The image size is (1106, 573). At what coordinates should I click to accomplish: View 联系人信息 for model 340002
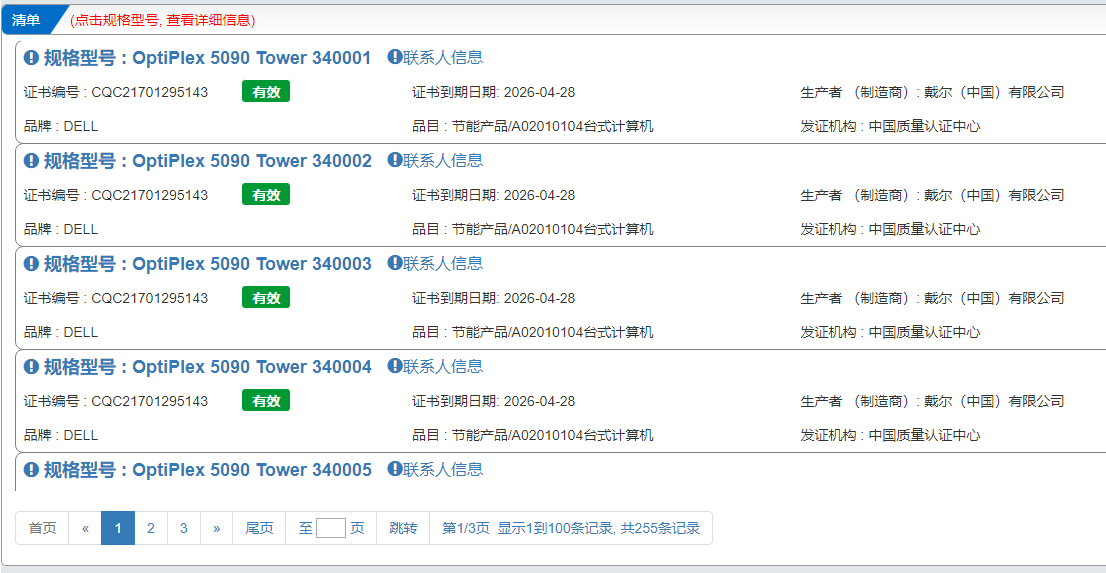pos(443,161)
